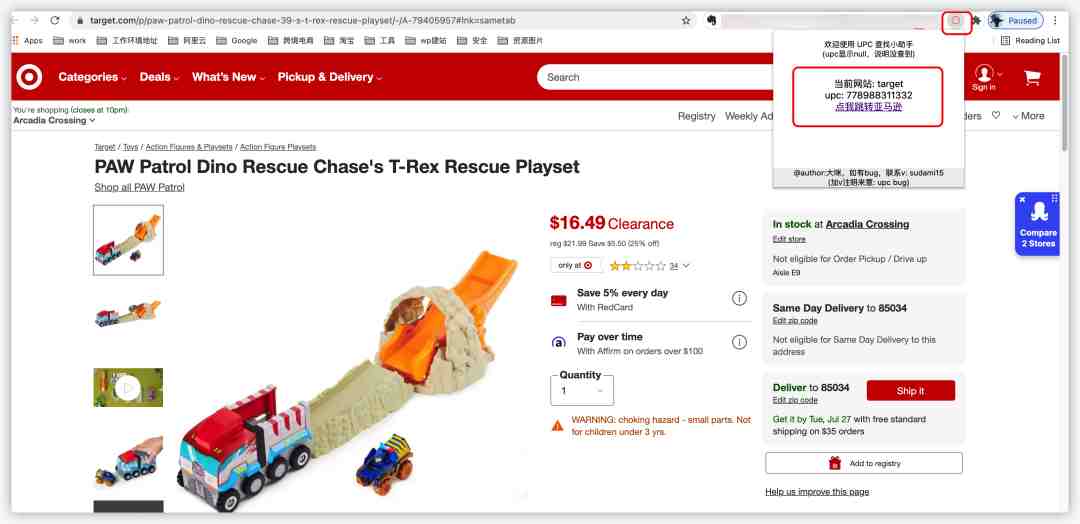1080x524 pixels.
Task: Open the Chrome extensions puzzle icon
Action: point(976,21)
